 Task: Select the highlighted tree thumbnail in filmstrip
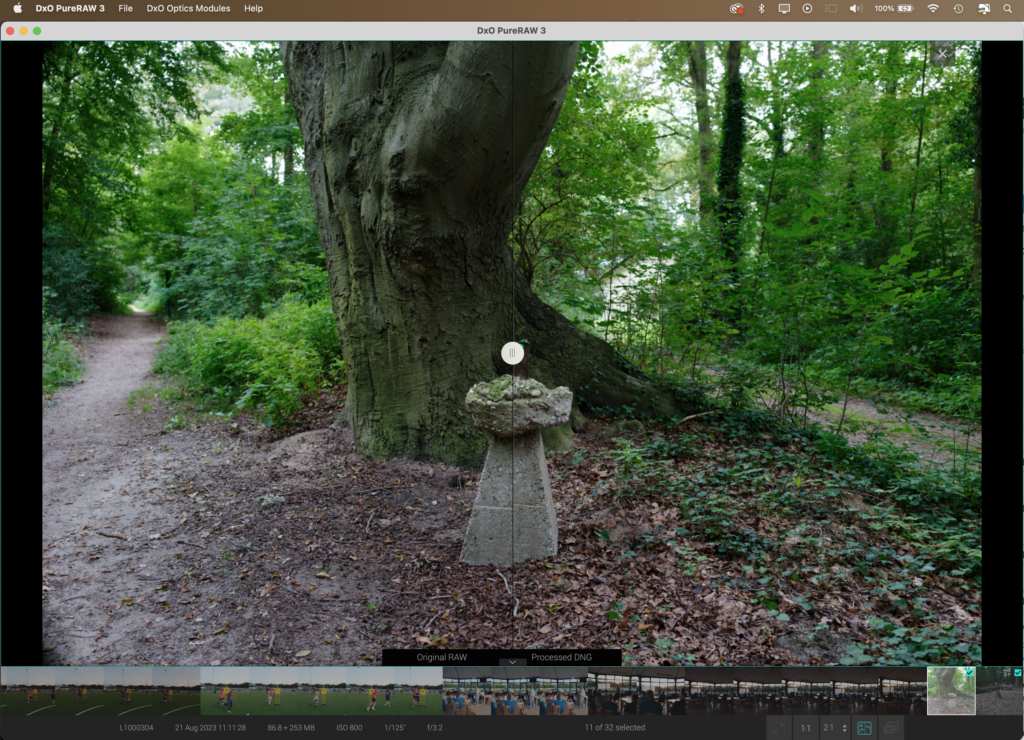click(951, 690)
